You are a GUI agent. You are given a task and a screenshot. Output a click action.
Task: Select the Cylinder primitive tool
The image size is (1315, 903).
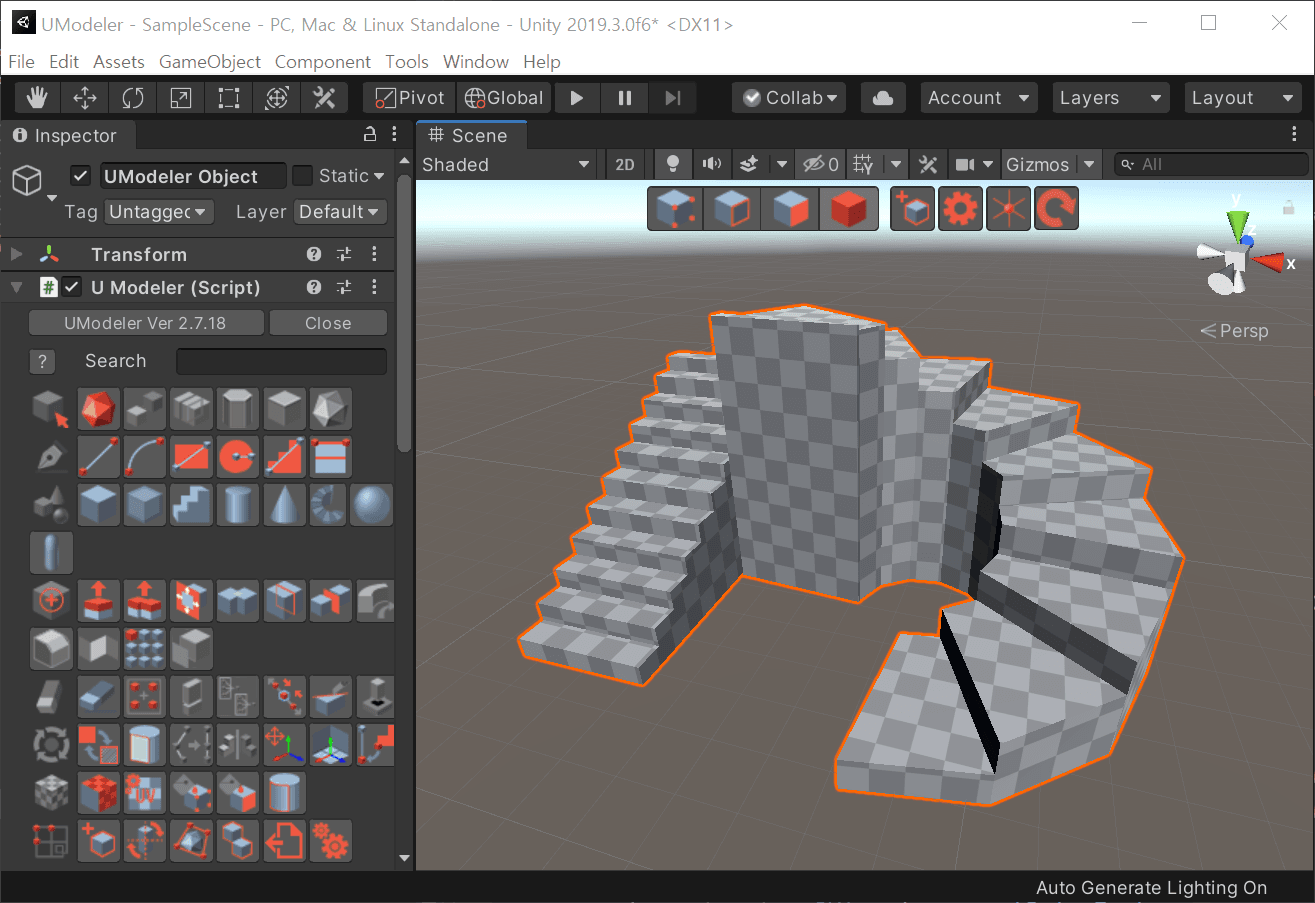(x=238, y=505)
